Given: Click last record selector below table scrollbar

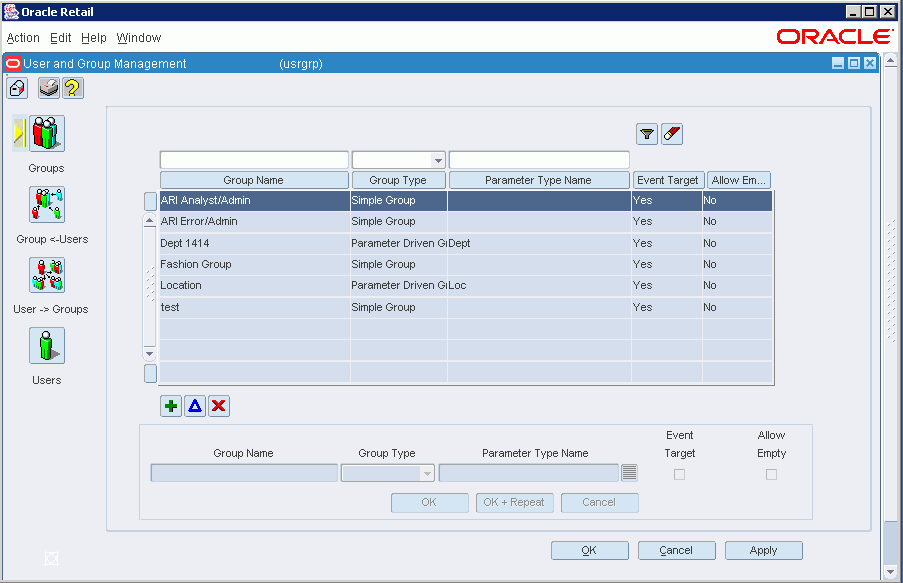Looking at the screenshot, I should pos(150,373).
